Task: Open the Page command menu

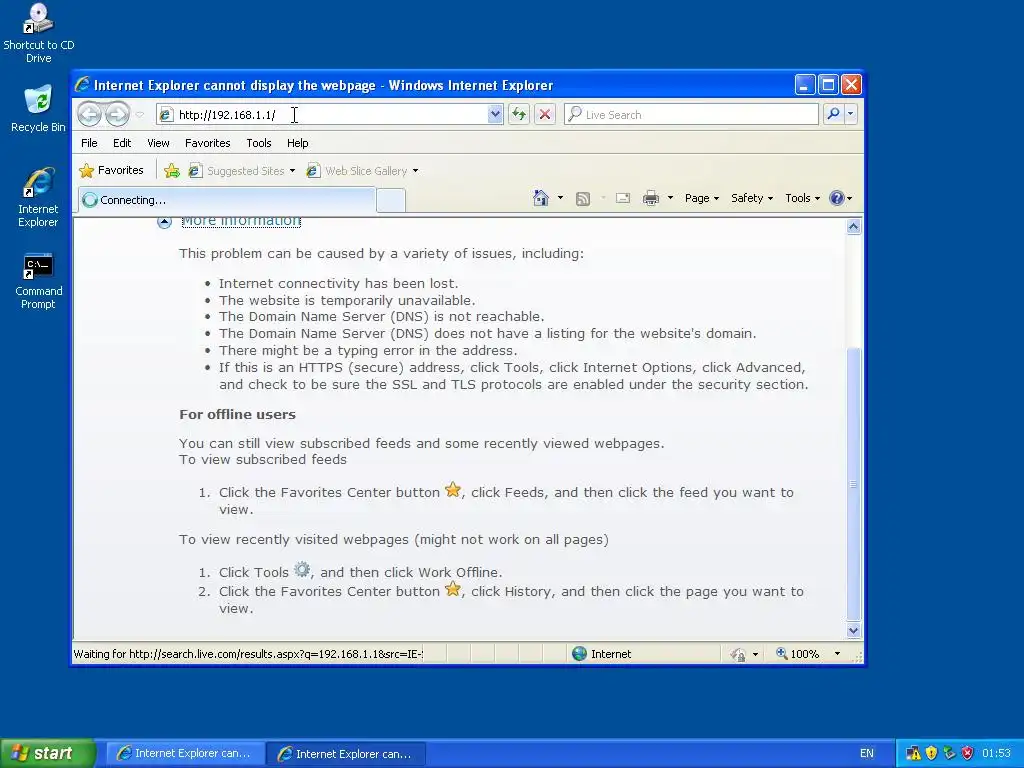Action: click(701, 198)
